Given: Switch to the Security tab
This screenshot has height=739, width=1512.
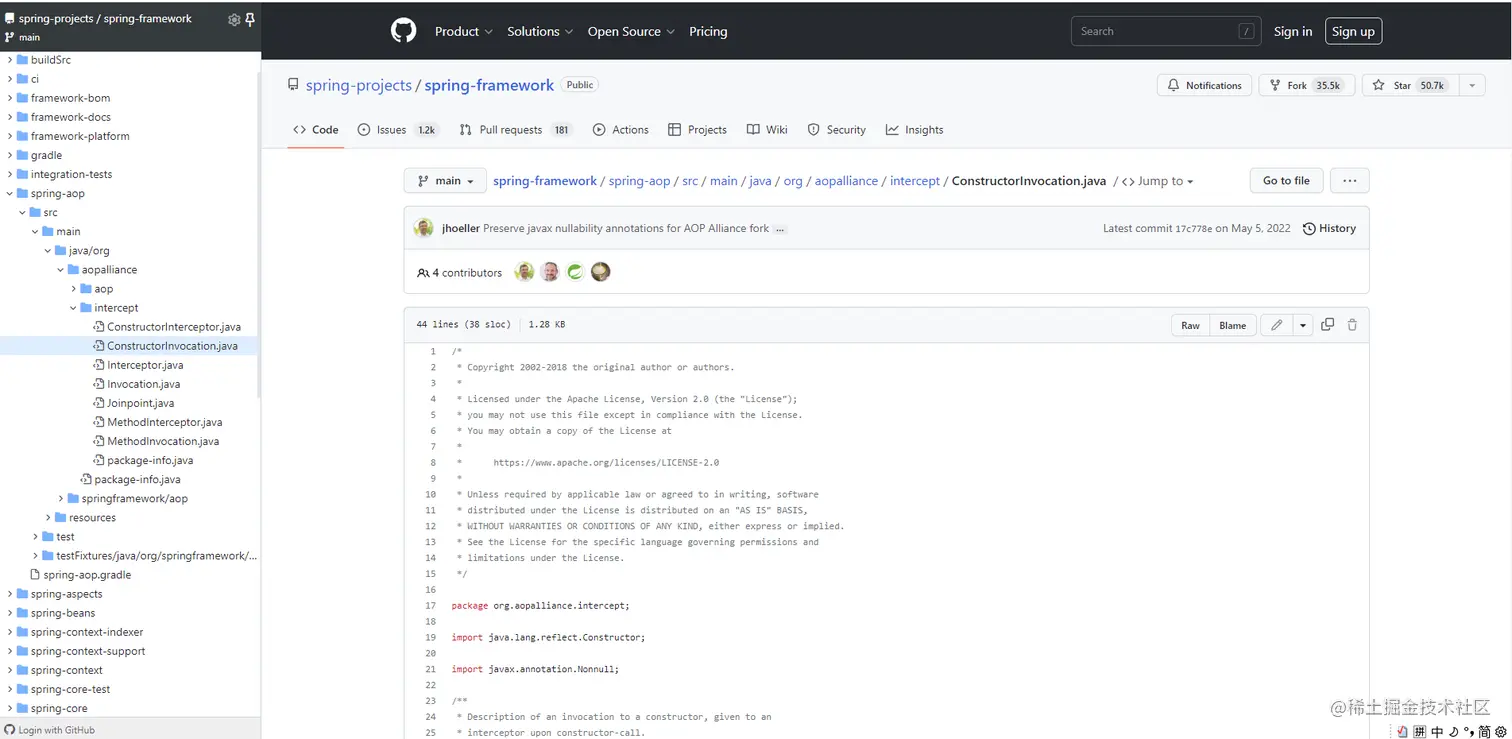Looking at the screenshot, I should [x=836, y=130].
